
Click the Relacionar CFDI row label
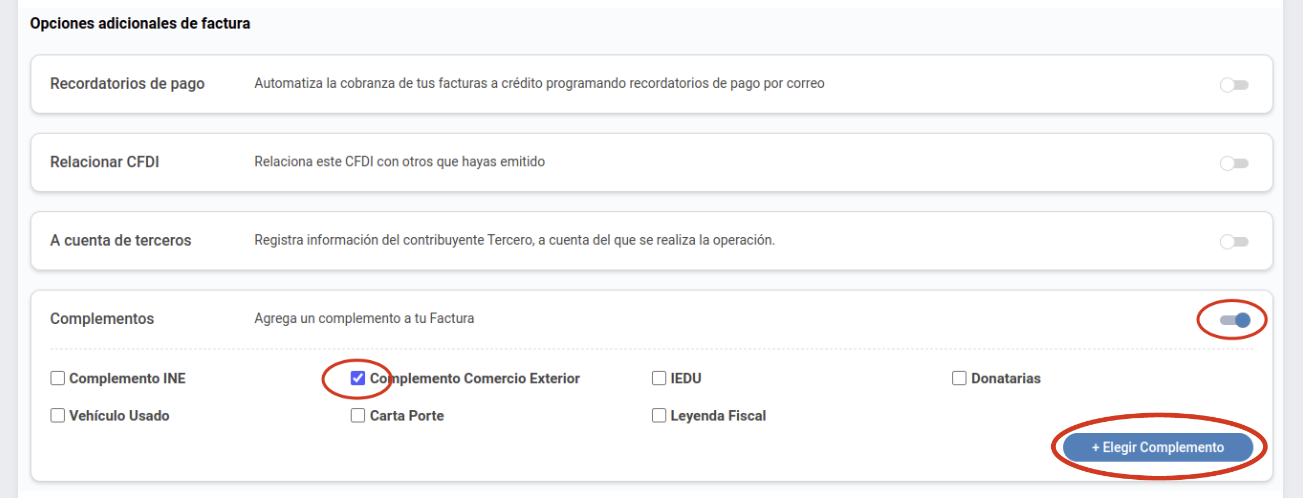pyautogui.click(x=105, y=162)
